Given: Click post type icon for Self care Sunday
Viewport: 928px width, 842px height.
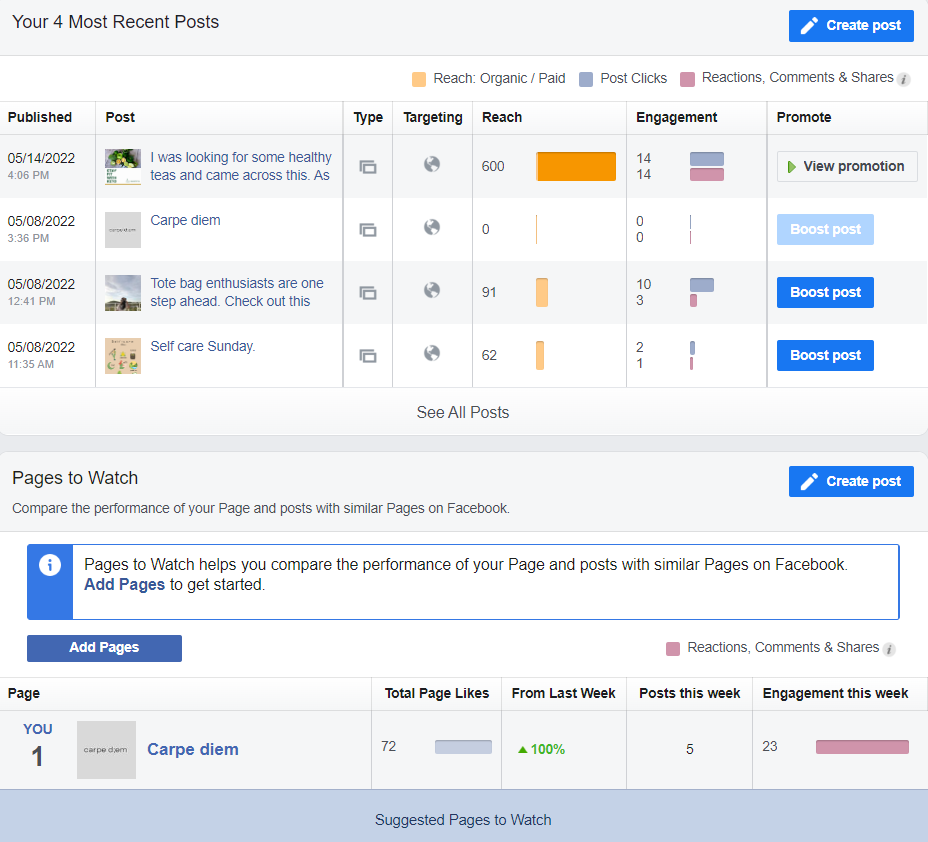Looking at the screenshot, I should click(368, 356).
